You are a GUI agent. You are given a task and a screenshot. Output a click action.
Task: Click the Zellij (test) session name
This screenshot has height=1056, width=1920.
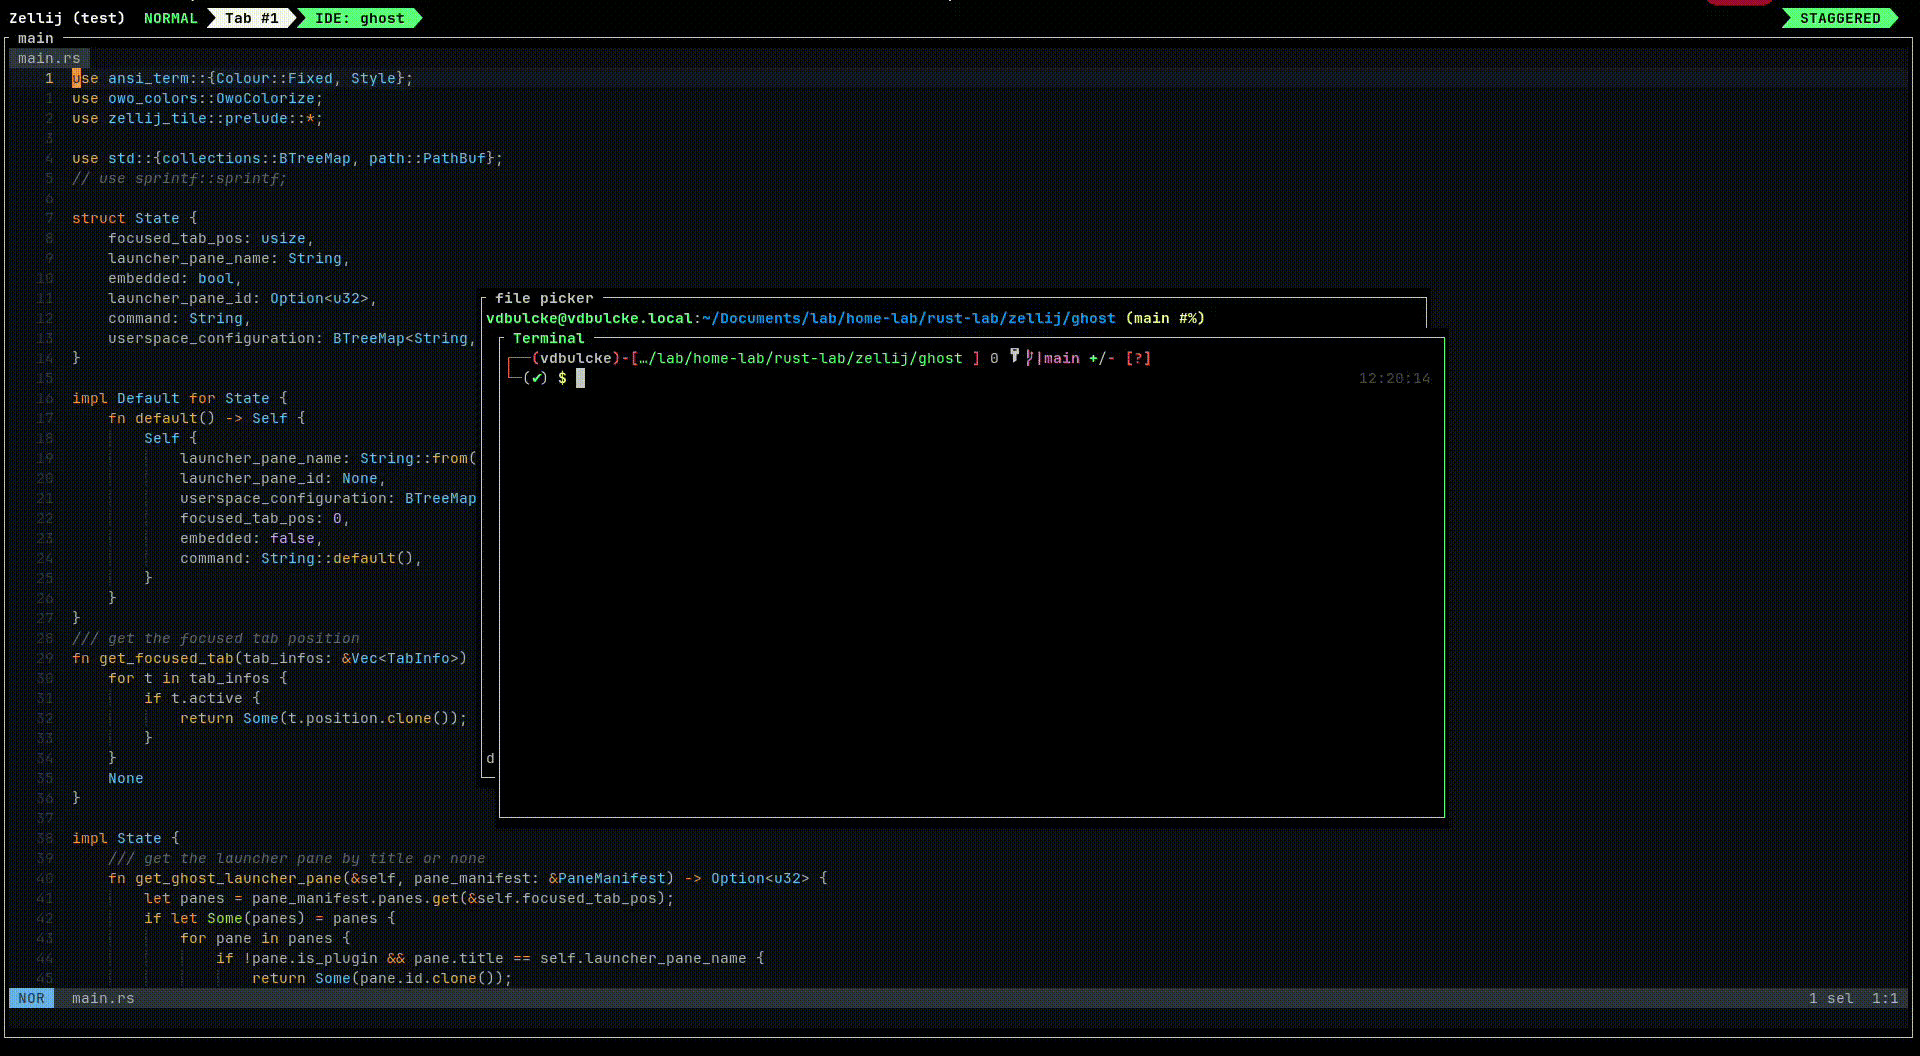point(67,18)
